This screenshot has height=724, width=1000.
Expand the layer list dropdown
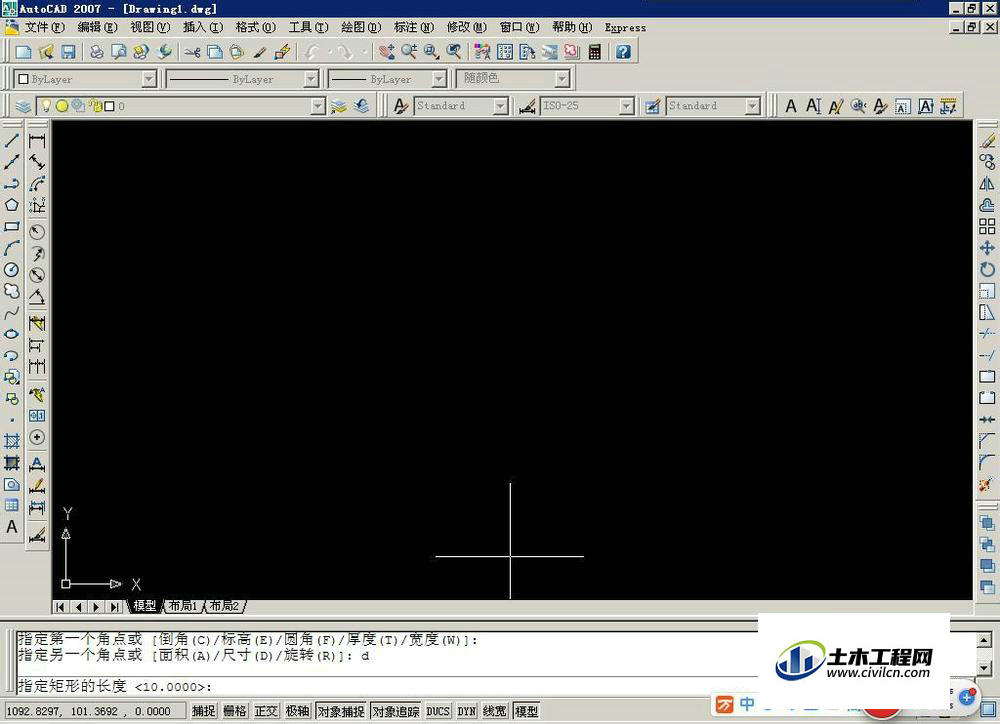[318, 106]
